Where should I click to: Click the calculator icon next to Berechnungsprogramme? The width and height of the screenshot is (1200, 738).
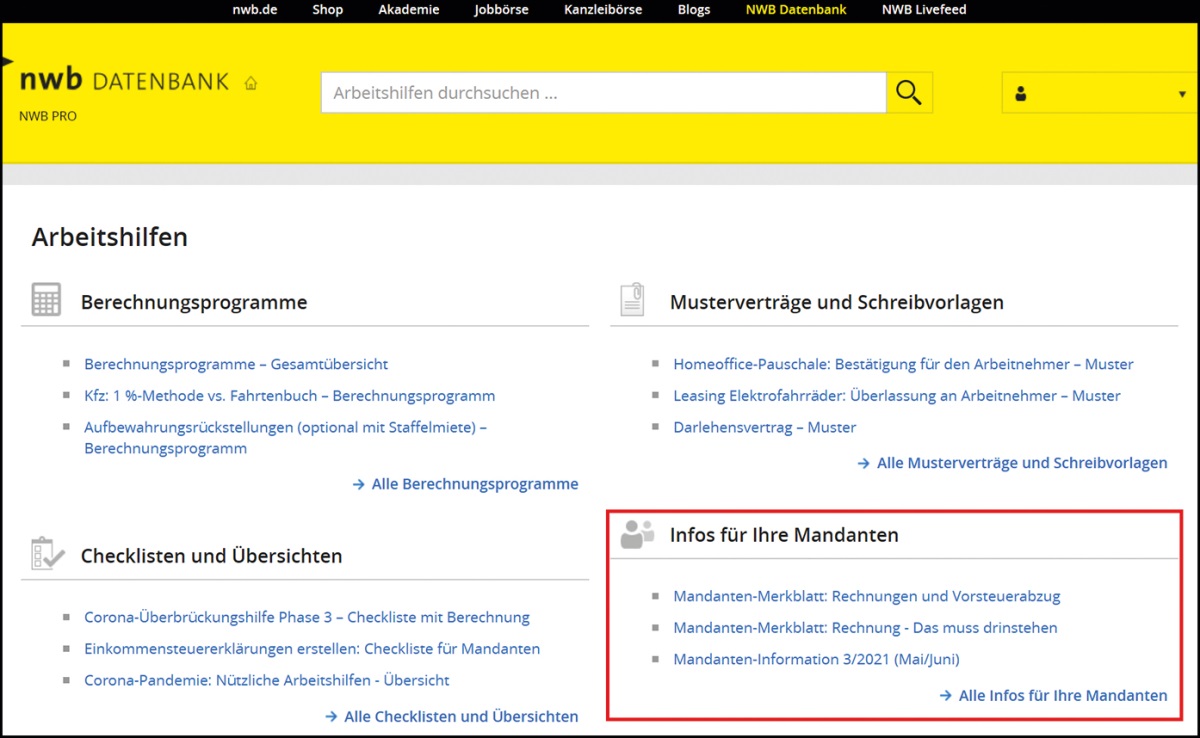(x=46, y=300)
